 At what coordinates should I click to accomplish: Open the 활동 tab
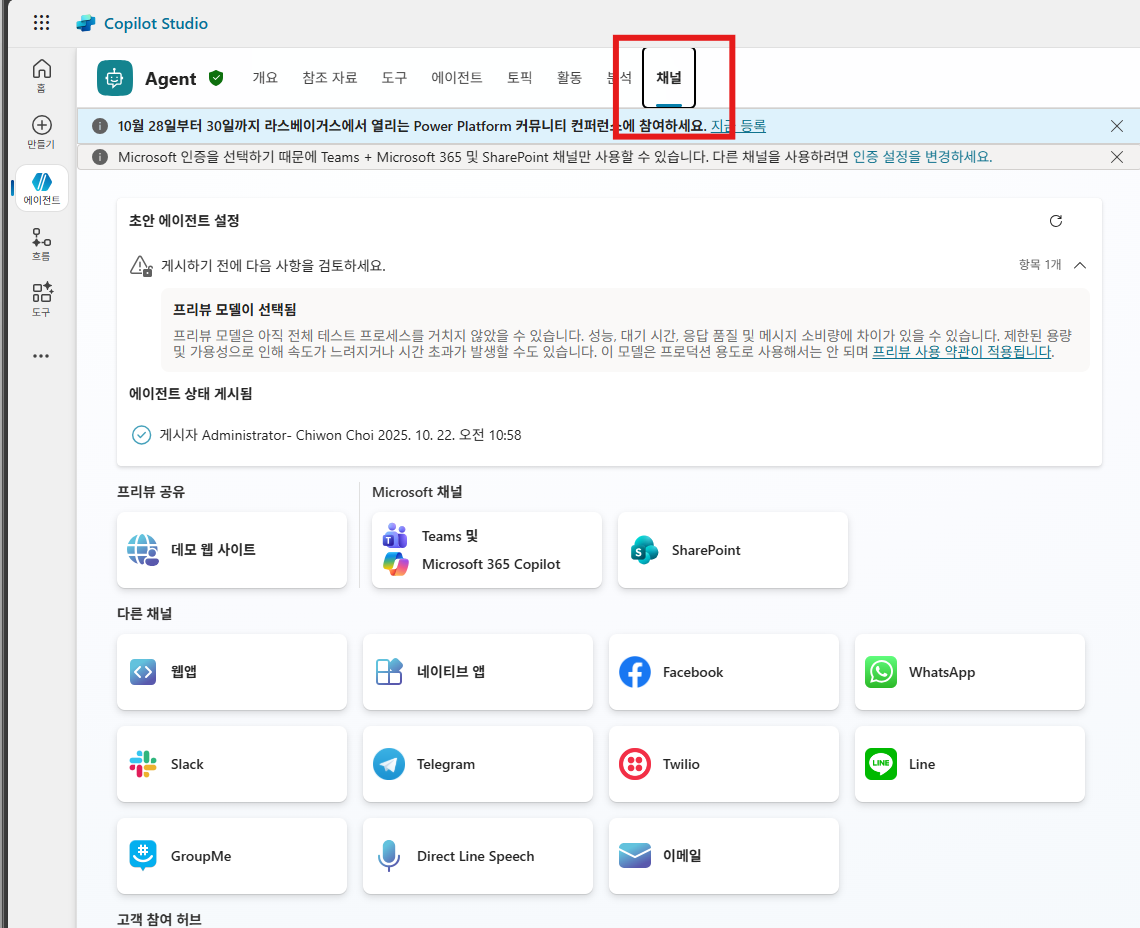tap(569, 78)
